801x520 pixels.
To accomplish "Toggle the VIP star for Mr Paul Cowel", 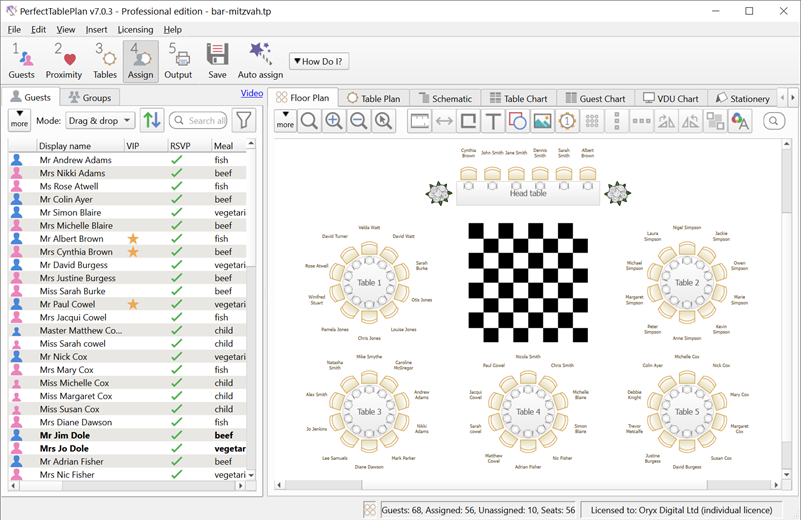I will pos(133,304).
